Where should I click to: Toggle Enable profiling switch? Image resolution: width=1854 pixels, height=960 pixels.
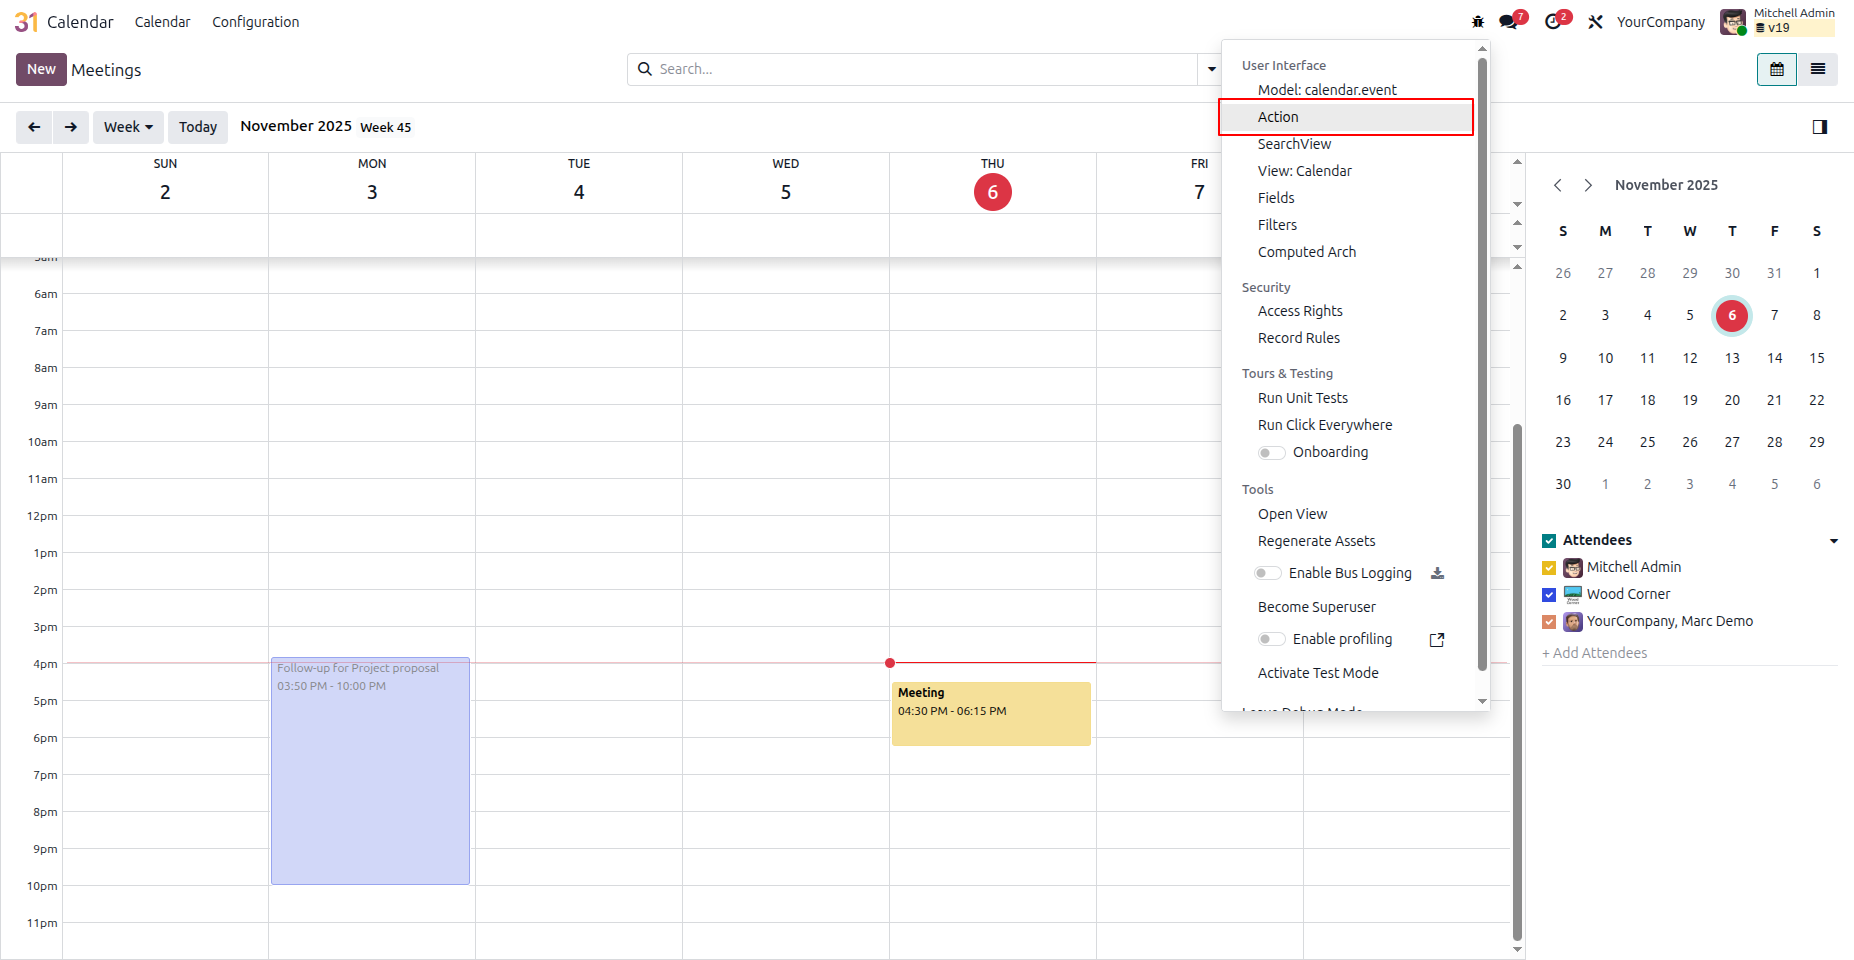click(x=1271, y=639)
